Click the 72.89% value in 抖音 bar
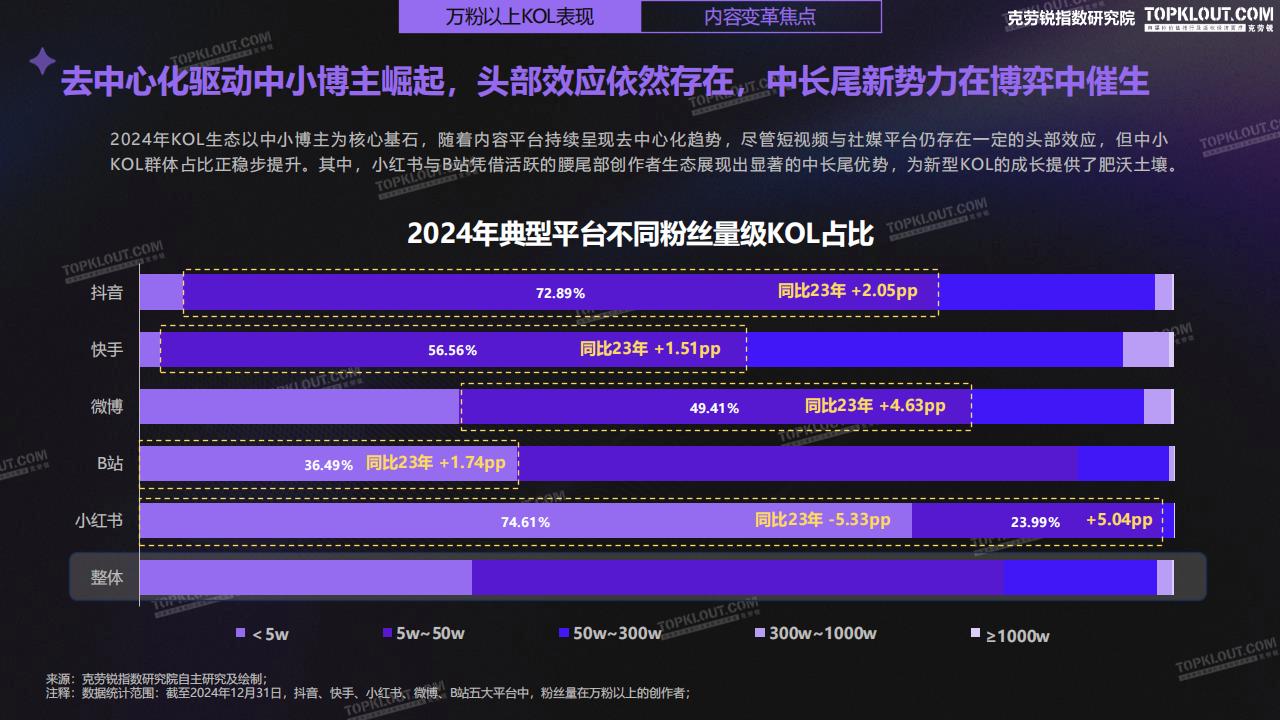This screenshot has height=720, width=1280. pyautogui.click(x=560, y=294)
